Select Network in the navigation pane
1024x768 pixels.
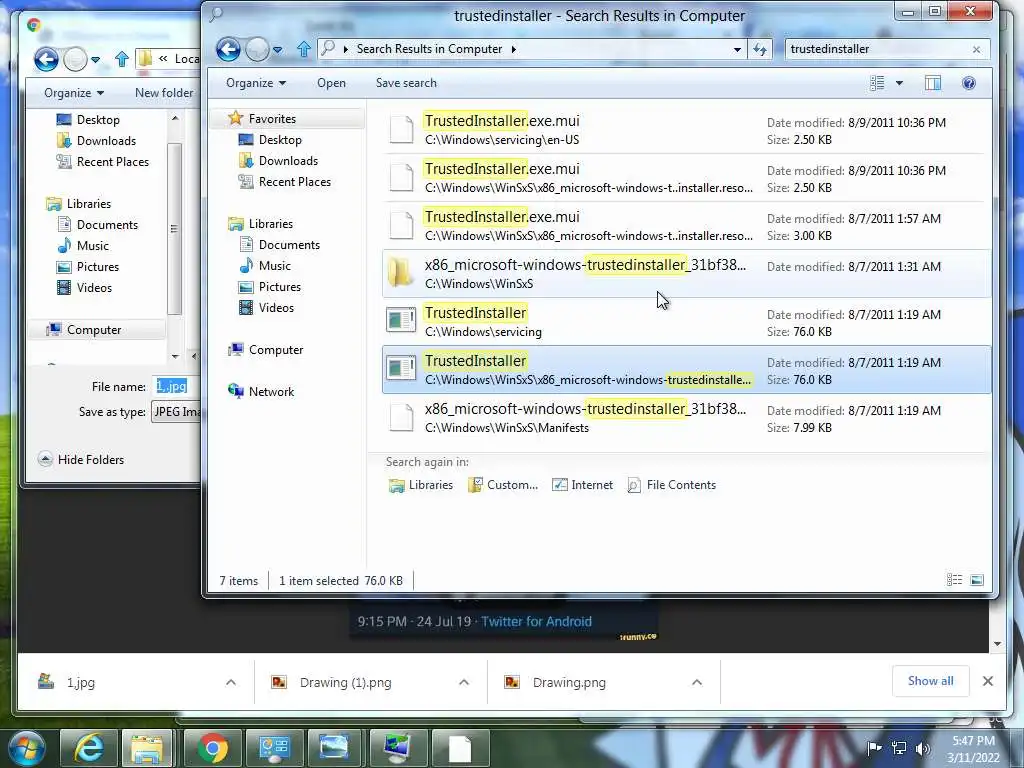click(271, 392)
